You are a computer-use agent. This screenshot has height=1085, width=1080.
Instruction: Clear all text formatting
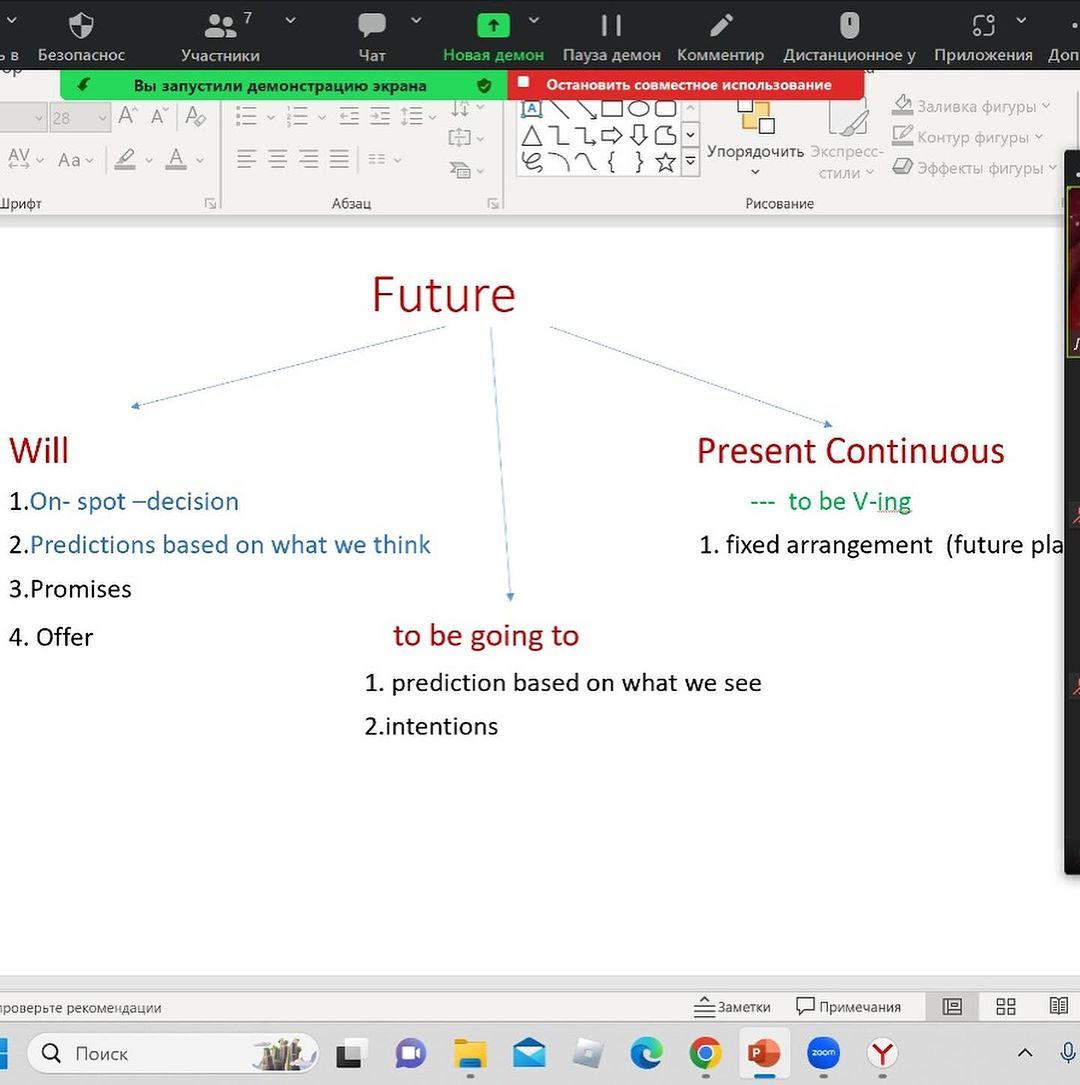[x=195, y=116]
